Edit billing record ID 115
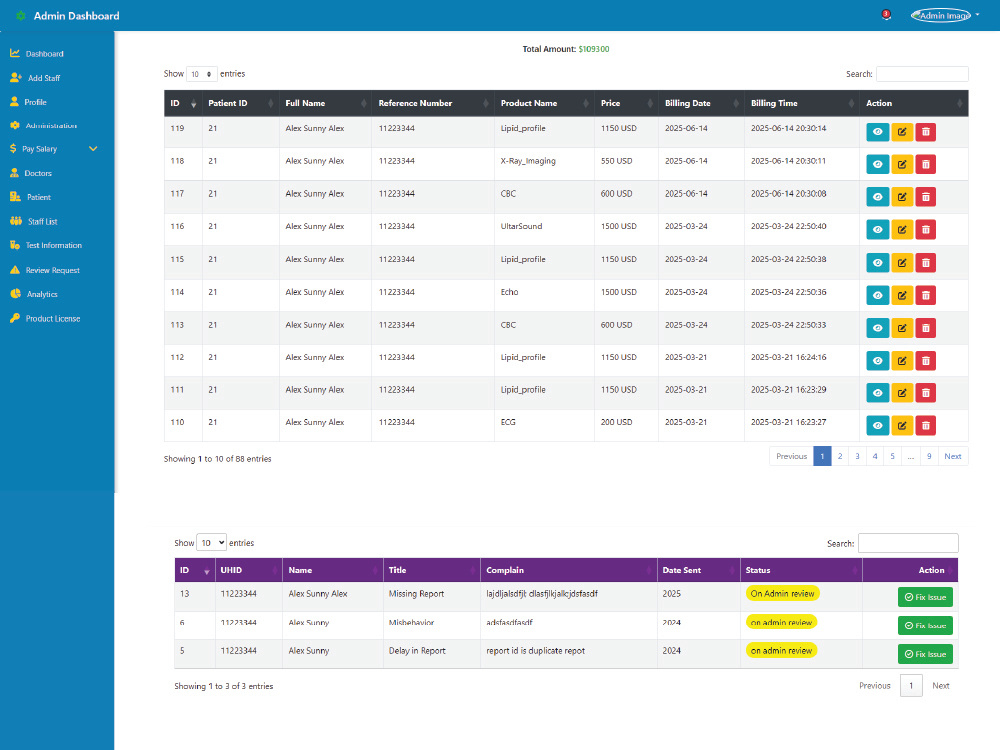Viewport: 1000px width, 750px height. click(x=902, y=263)
